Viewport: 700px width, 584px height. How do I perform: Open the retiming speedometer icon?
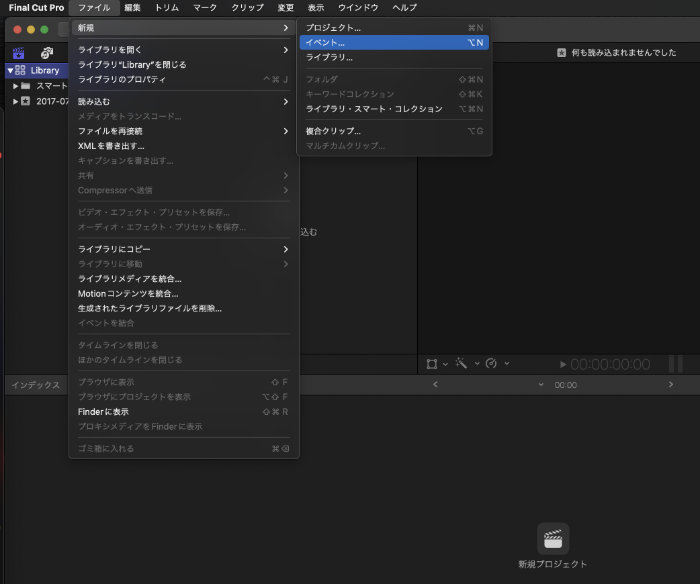pyautogui.click(x=491, y=363)
